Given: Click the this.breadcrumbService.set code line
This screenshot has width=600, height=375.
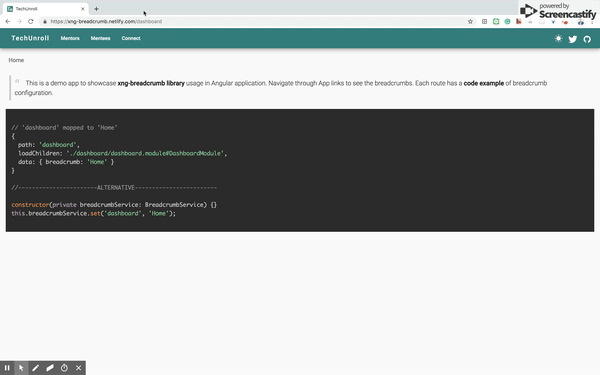Looking at the screenshot, I should tap(93, 214).
